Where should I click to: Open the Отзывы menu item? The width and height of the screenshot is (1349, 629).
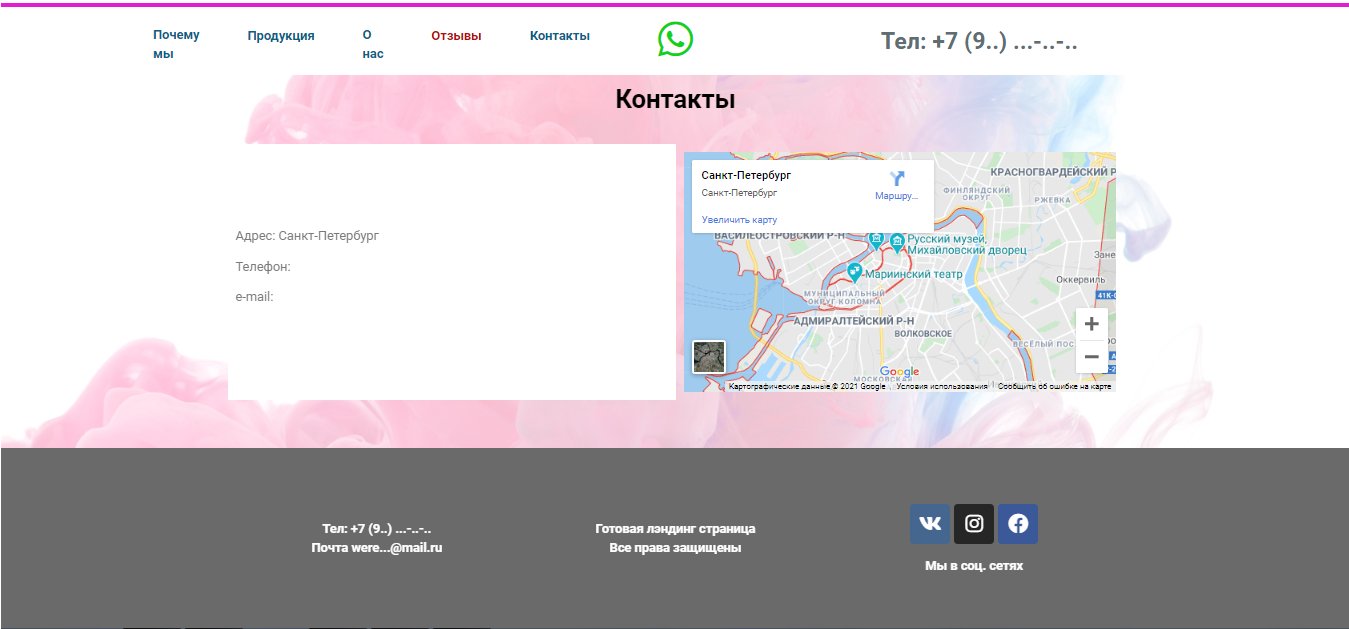point(456,36)
